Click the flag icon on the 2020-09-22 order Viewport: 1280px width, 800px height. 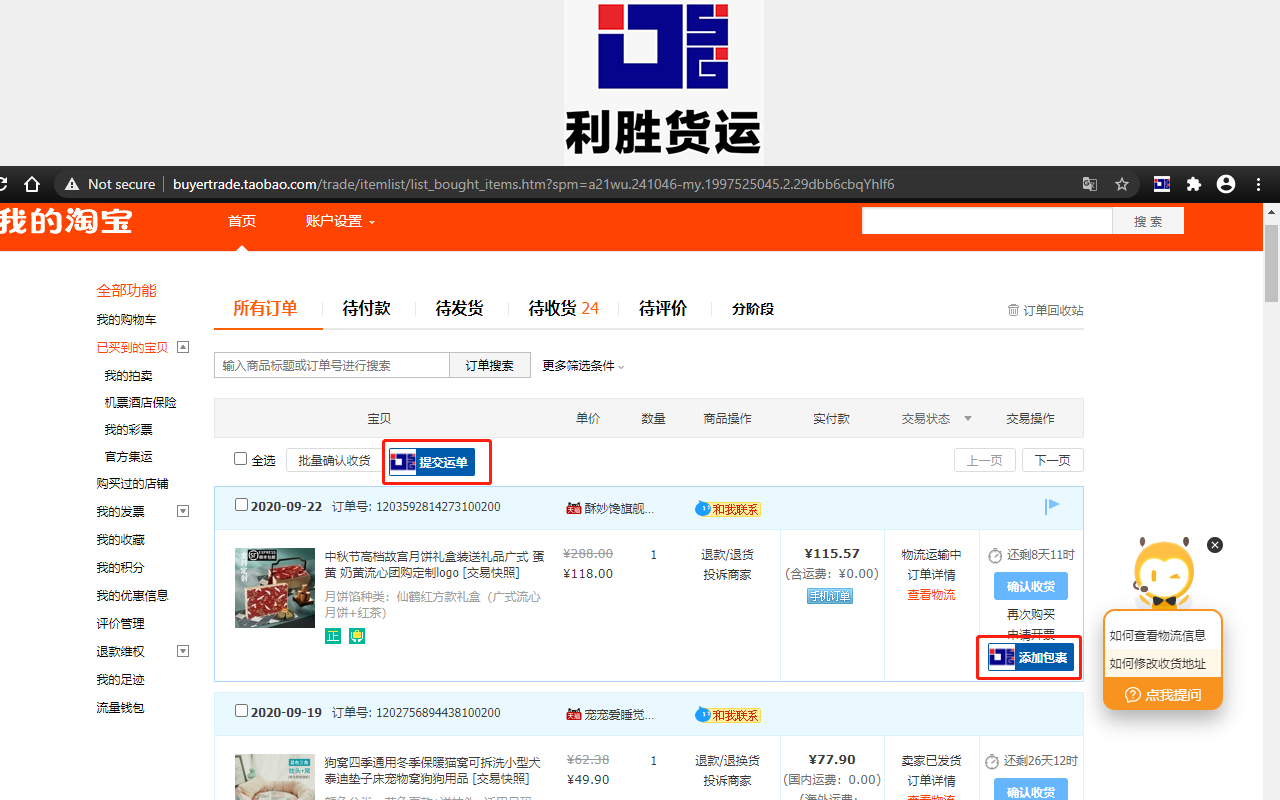[x=1052, y=507]
